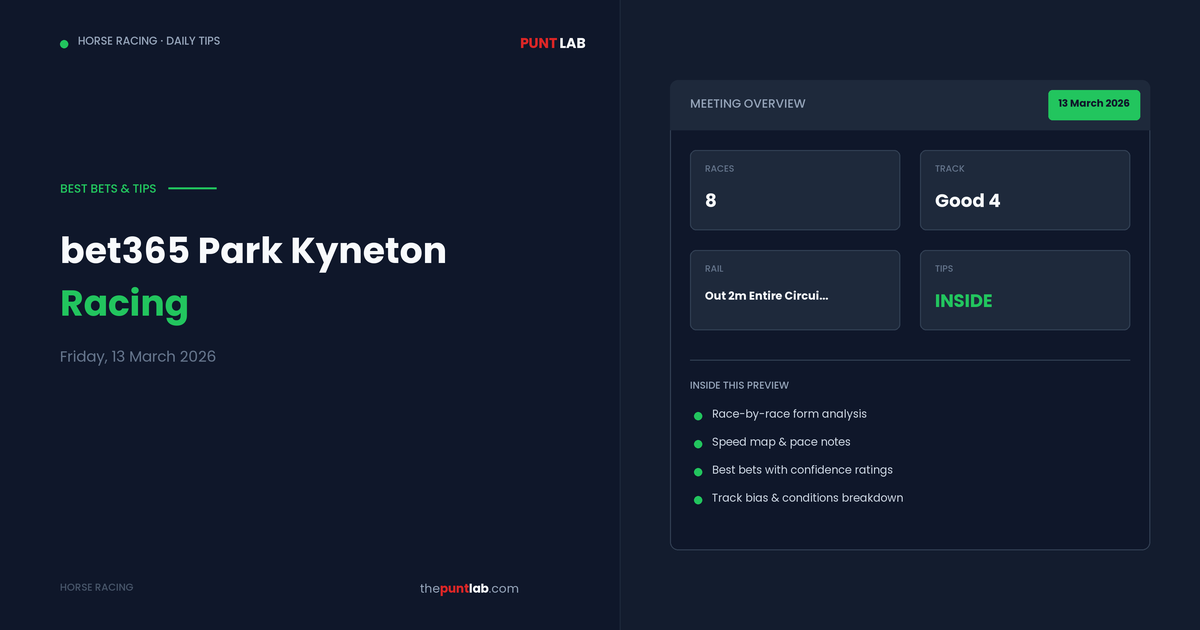Expand the MEETING OVERVIEW header
The height and width of the screenshot is (630, 1200).
point(747,103)
